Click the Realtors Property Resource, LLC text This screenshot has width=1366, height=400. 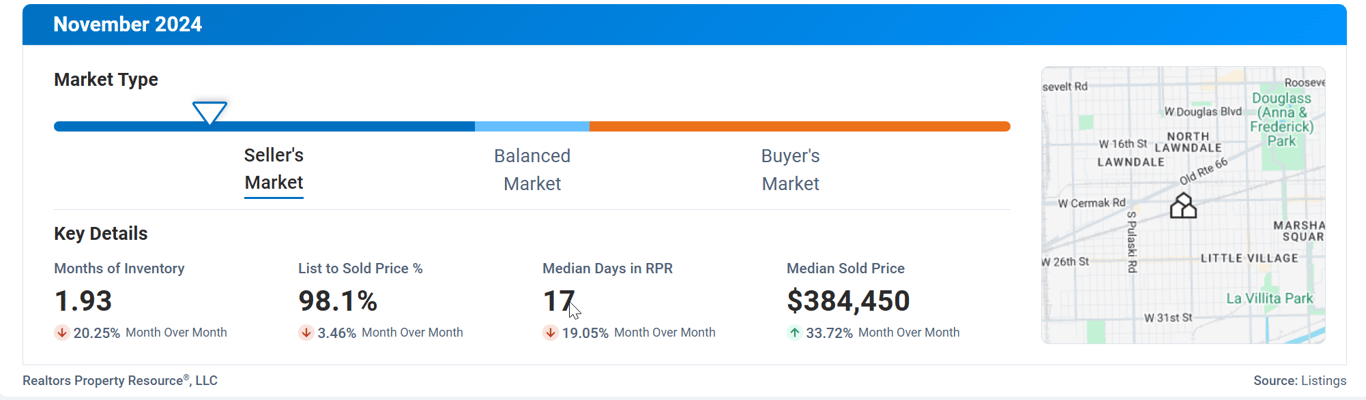point(120,381)
